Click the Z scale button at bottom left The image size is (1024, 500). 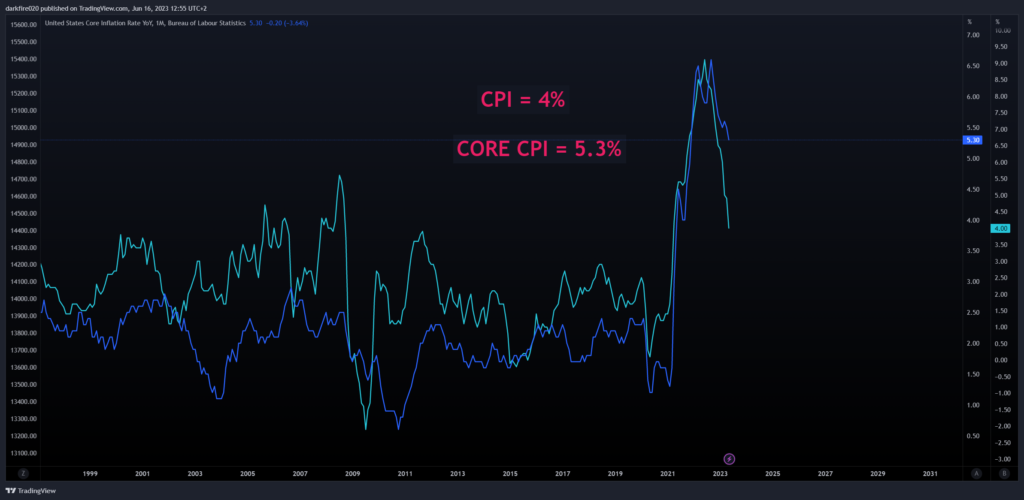point(23,473)
